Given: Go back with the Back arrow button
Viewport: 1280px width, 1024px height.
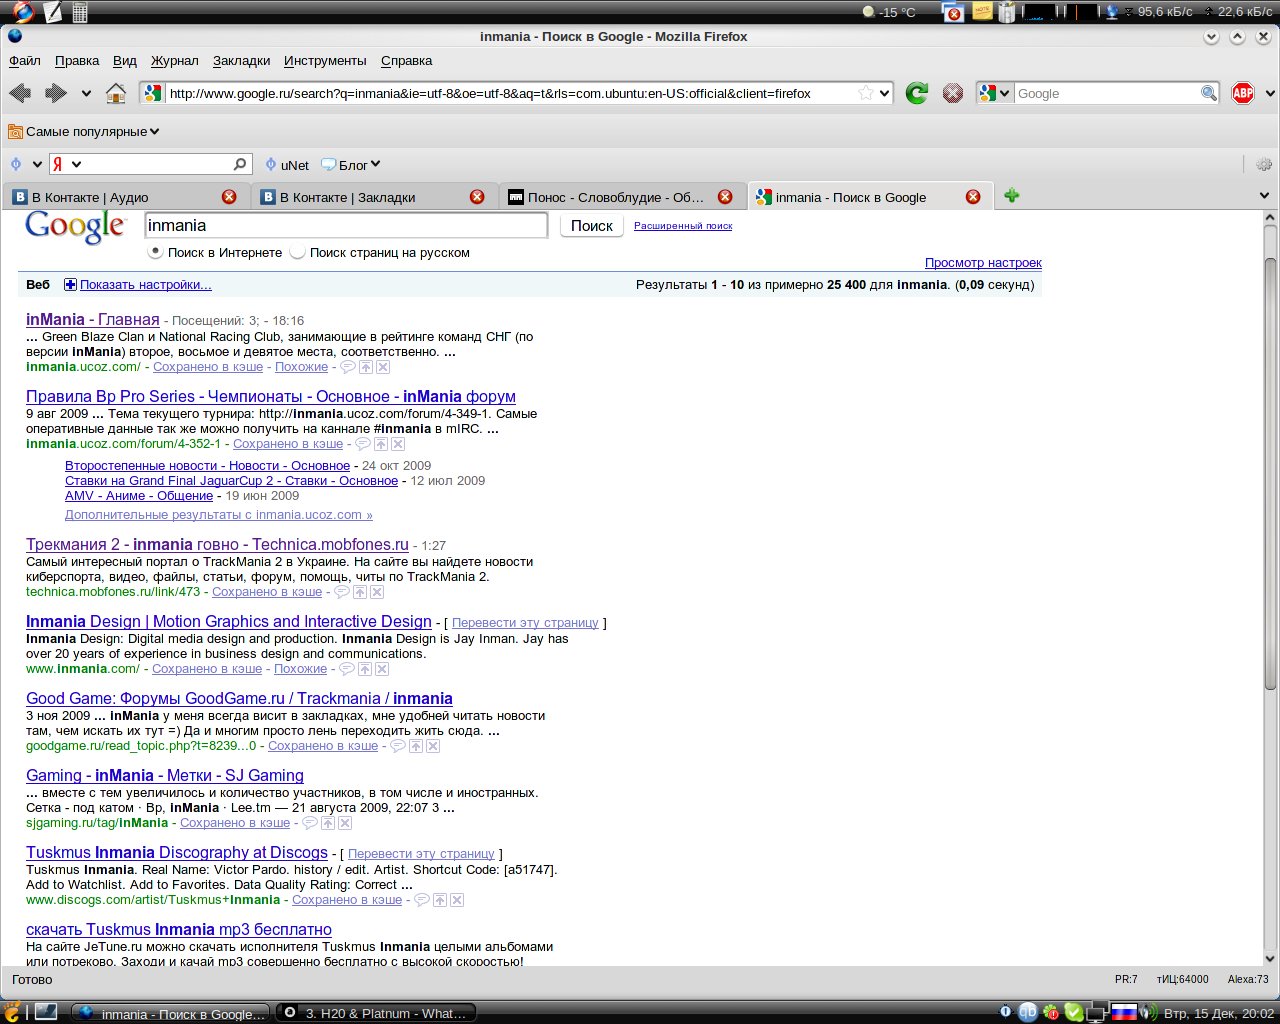Looking at the screenshot, I should click(x=20, y=93).
